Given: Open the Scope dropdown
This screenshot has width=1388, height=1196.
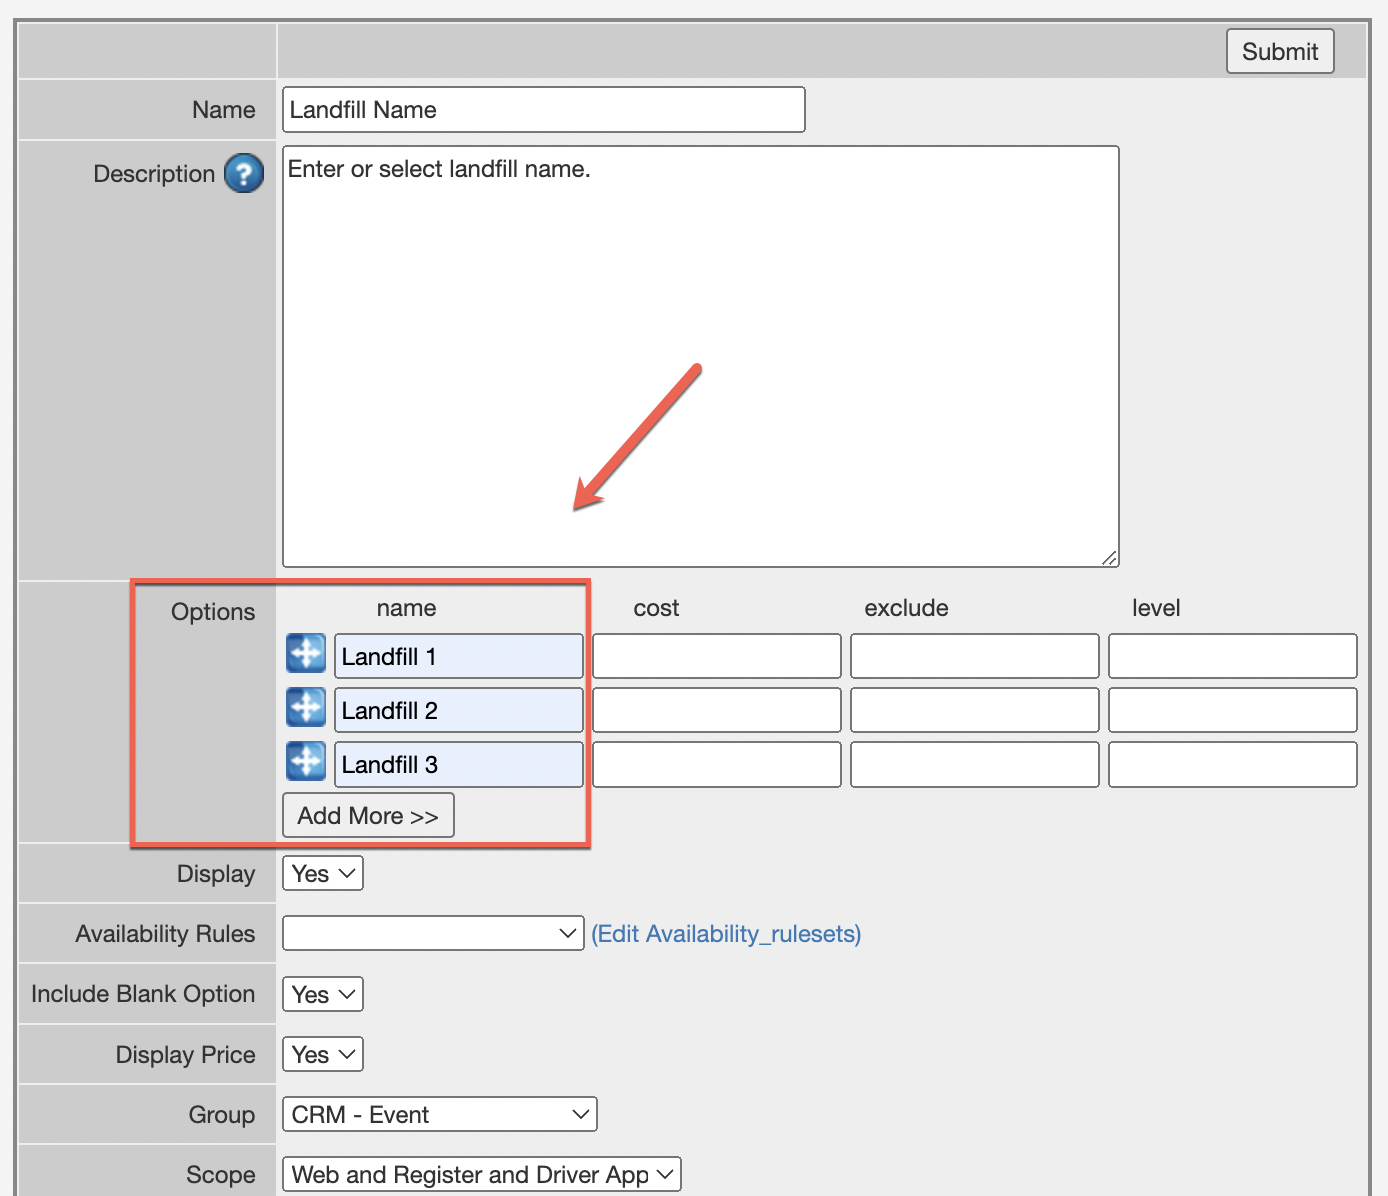Looking at the screenshot, I should [482, 1175].
